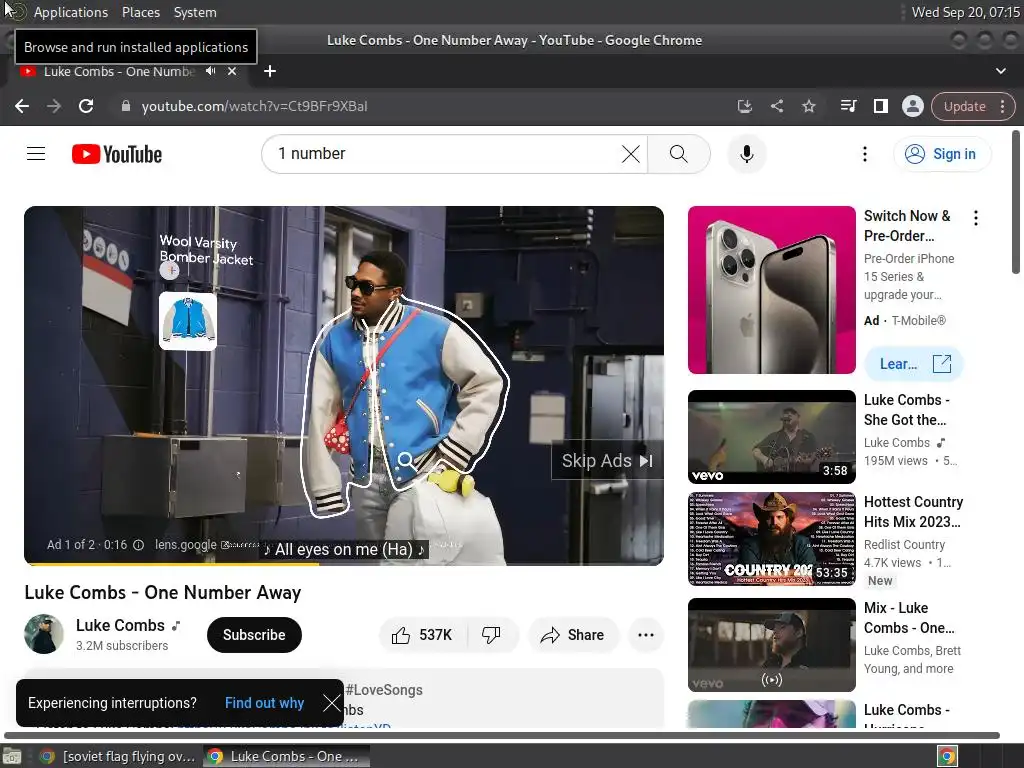The image size is (1024, 768).
Task: Open Chrome profile avatar
Action: point(912,106)
